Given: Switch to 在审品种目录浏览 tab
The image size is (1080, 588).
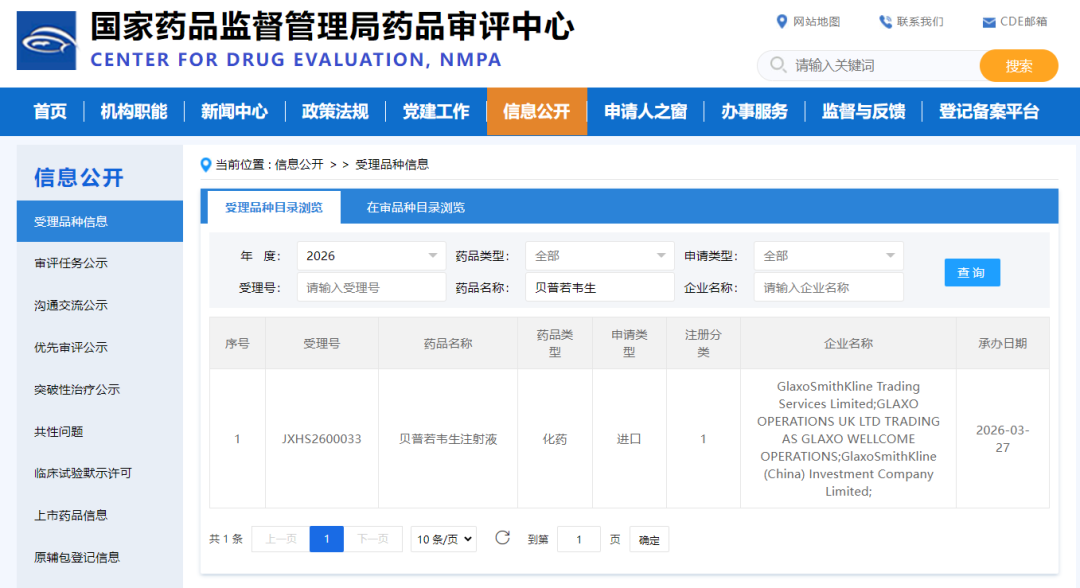Looking at the screenshot, I should [415, 207].
